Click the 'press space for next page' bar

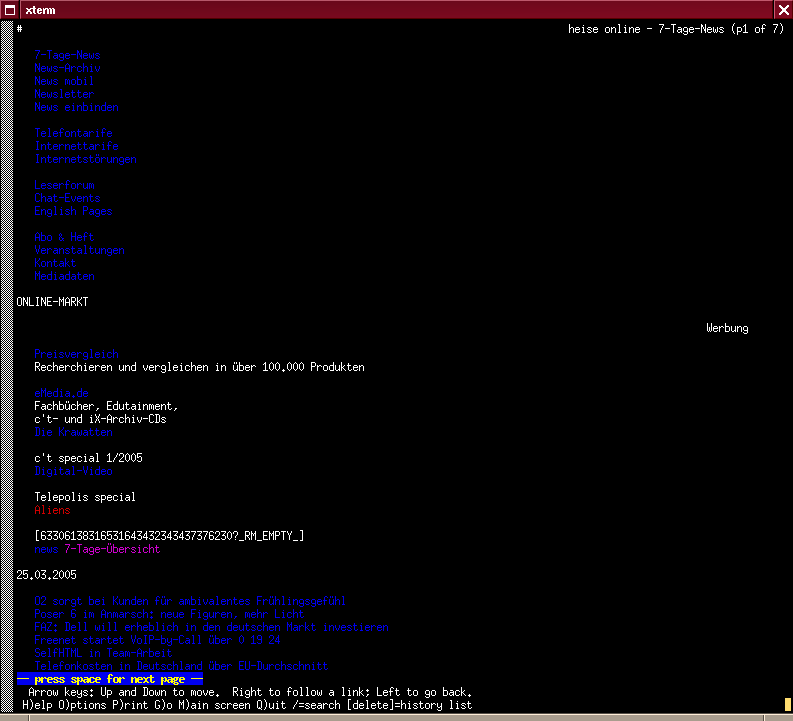click(110, 679)
